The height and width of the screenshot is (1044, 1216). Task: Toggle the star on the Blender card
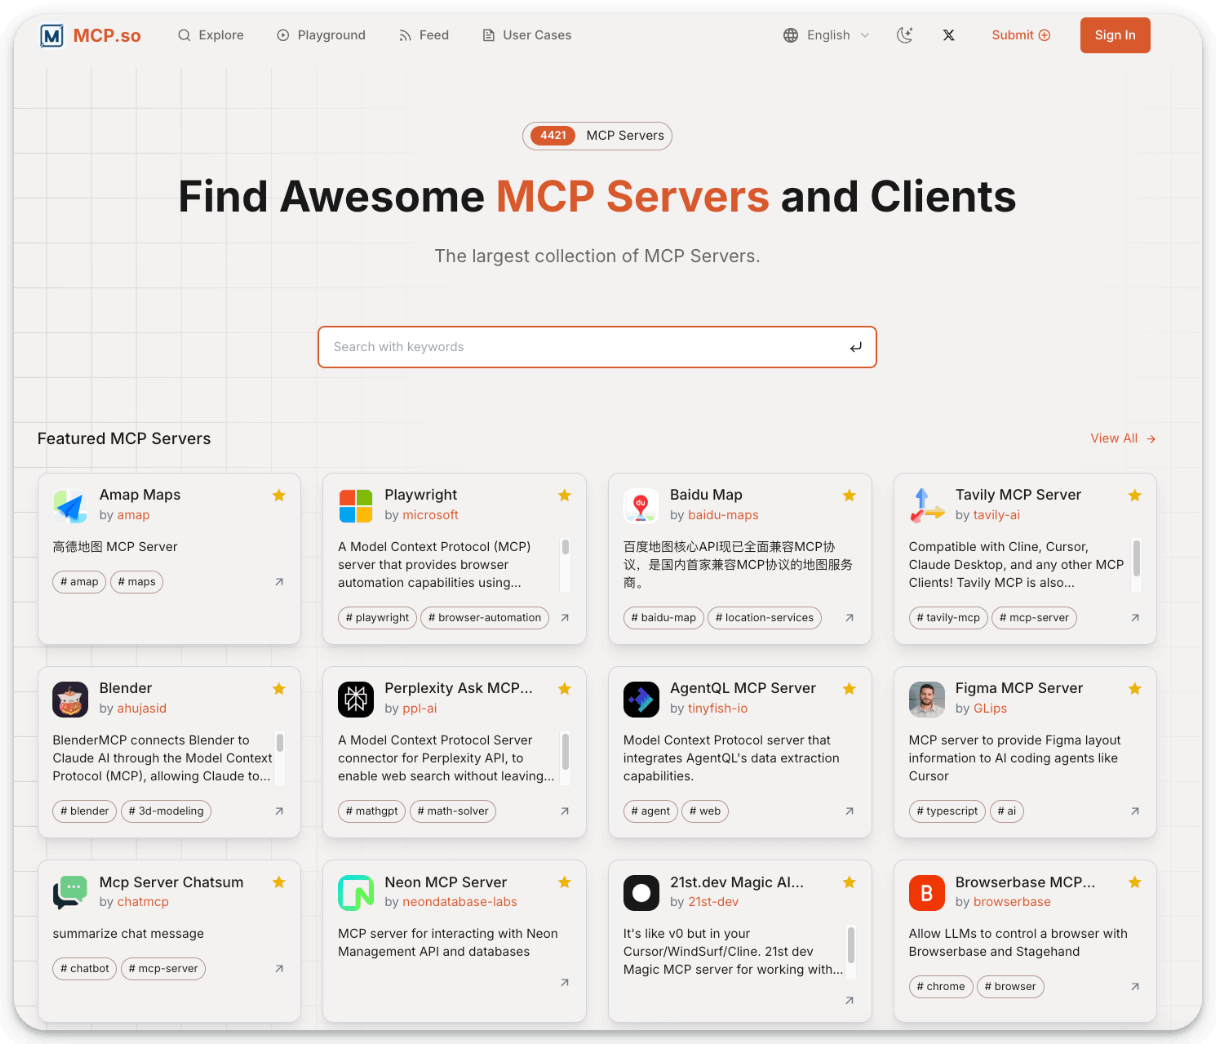click(x=279, y=689)
